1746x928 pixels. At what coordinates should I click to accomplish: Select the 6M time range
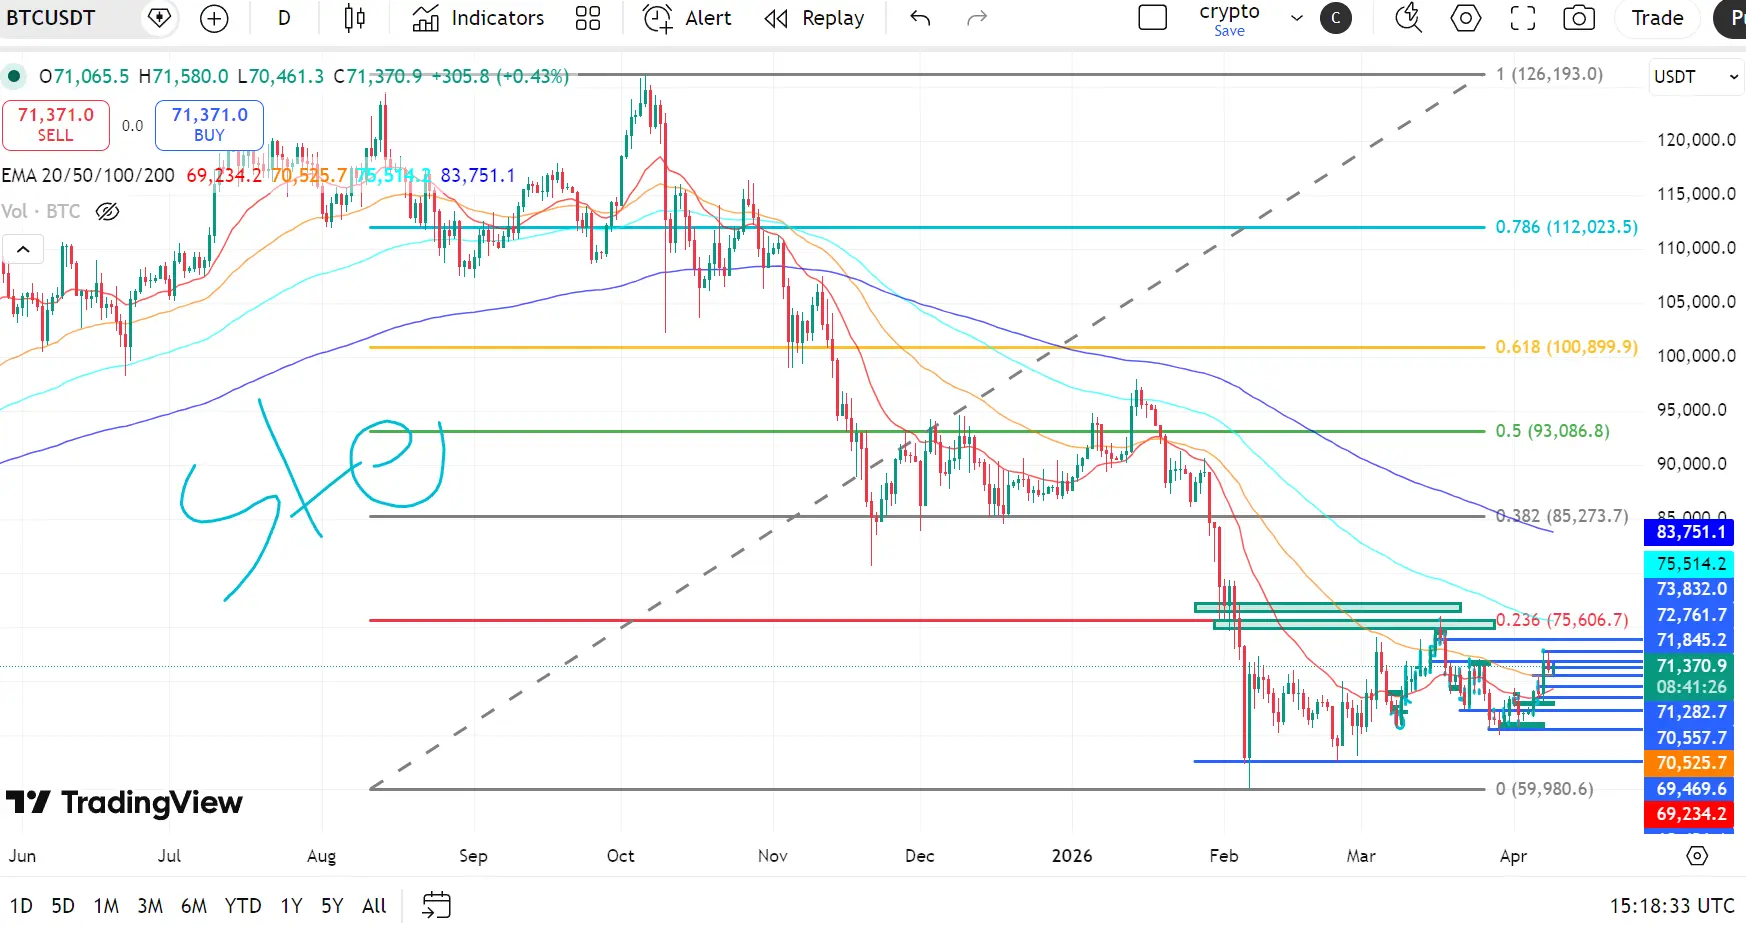[x=194, y=906]
